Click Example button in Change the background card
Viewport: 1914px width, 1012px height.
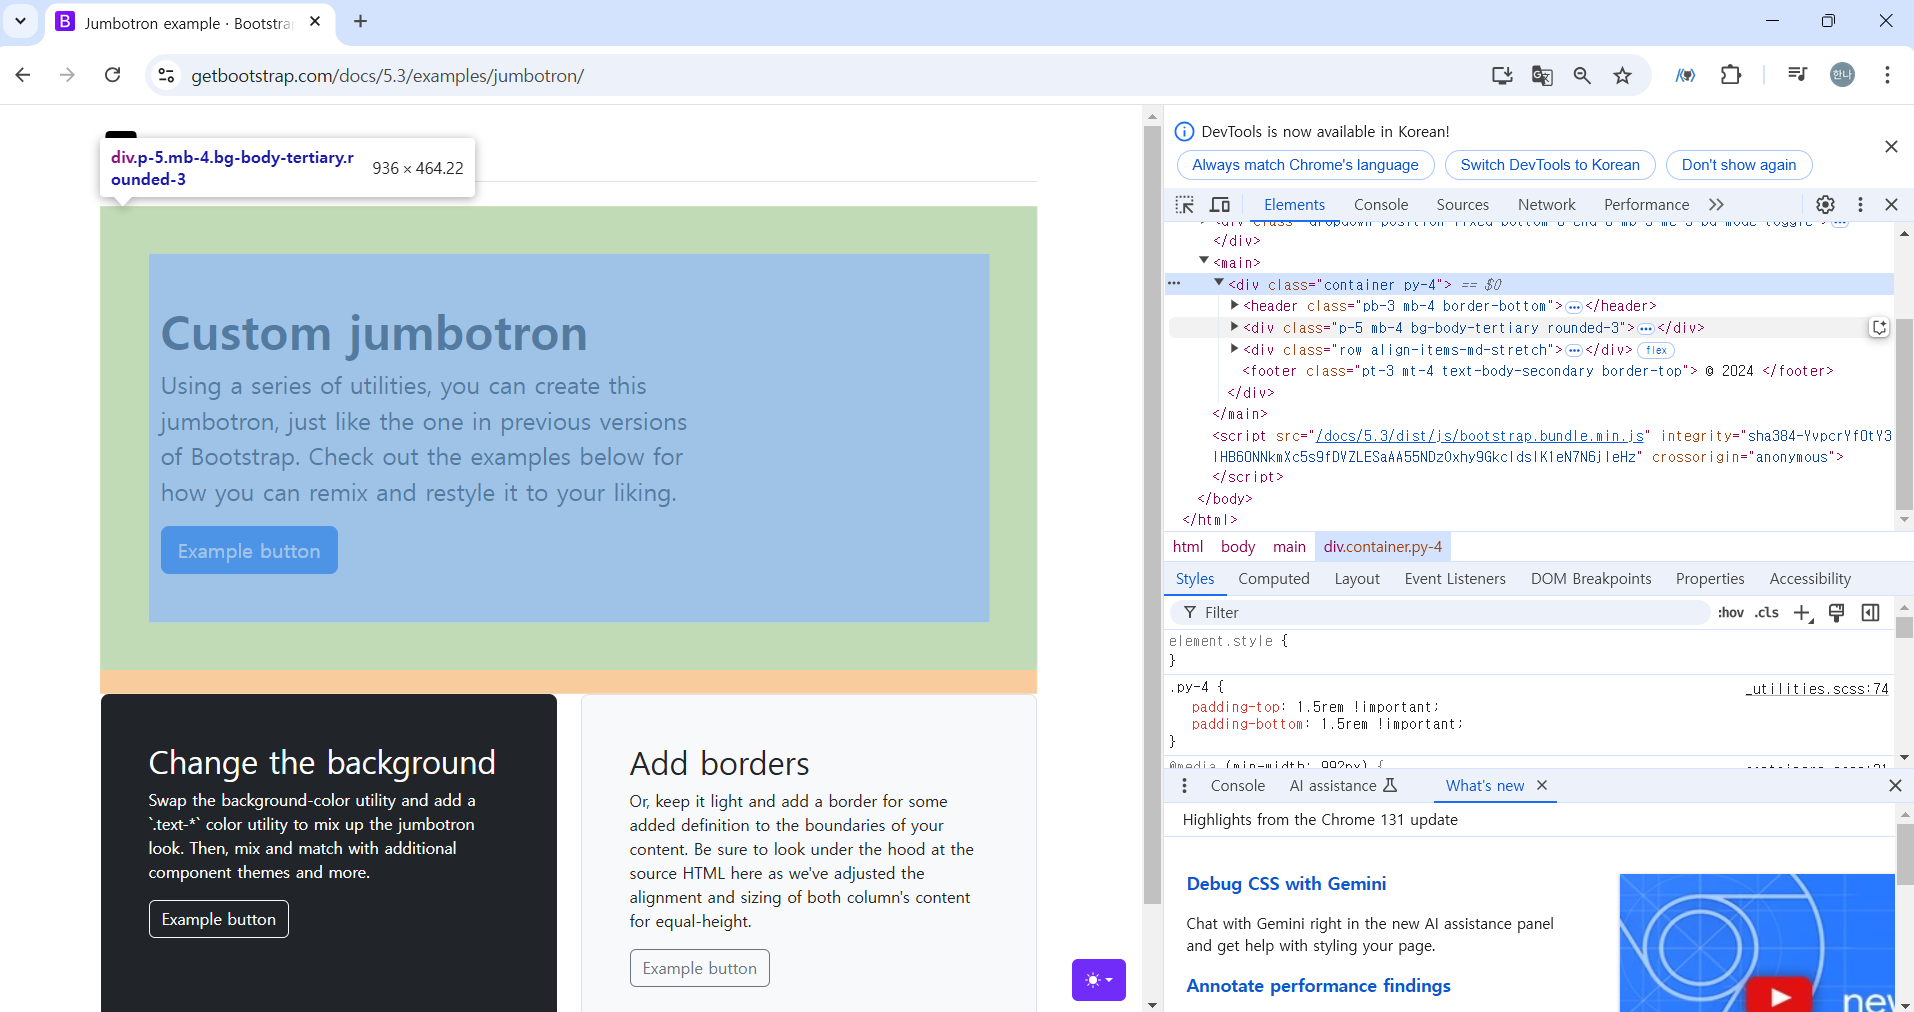218,919
